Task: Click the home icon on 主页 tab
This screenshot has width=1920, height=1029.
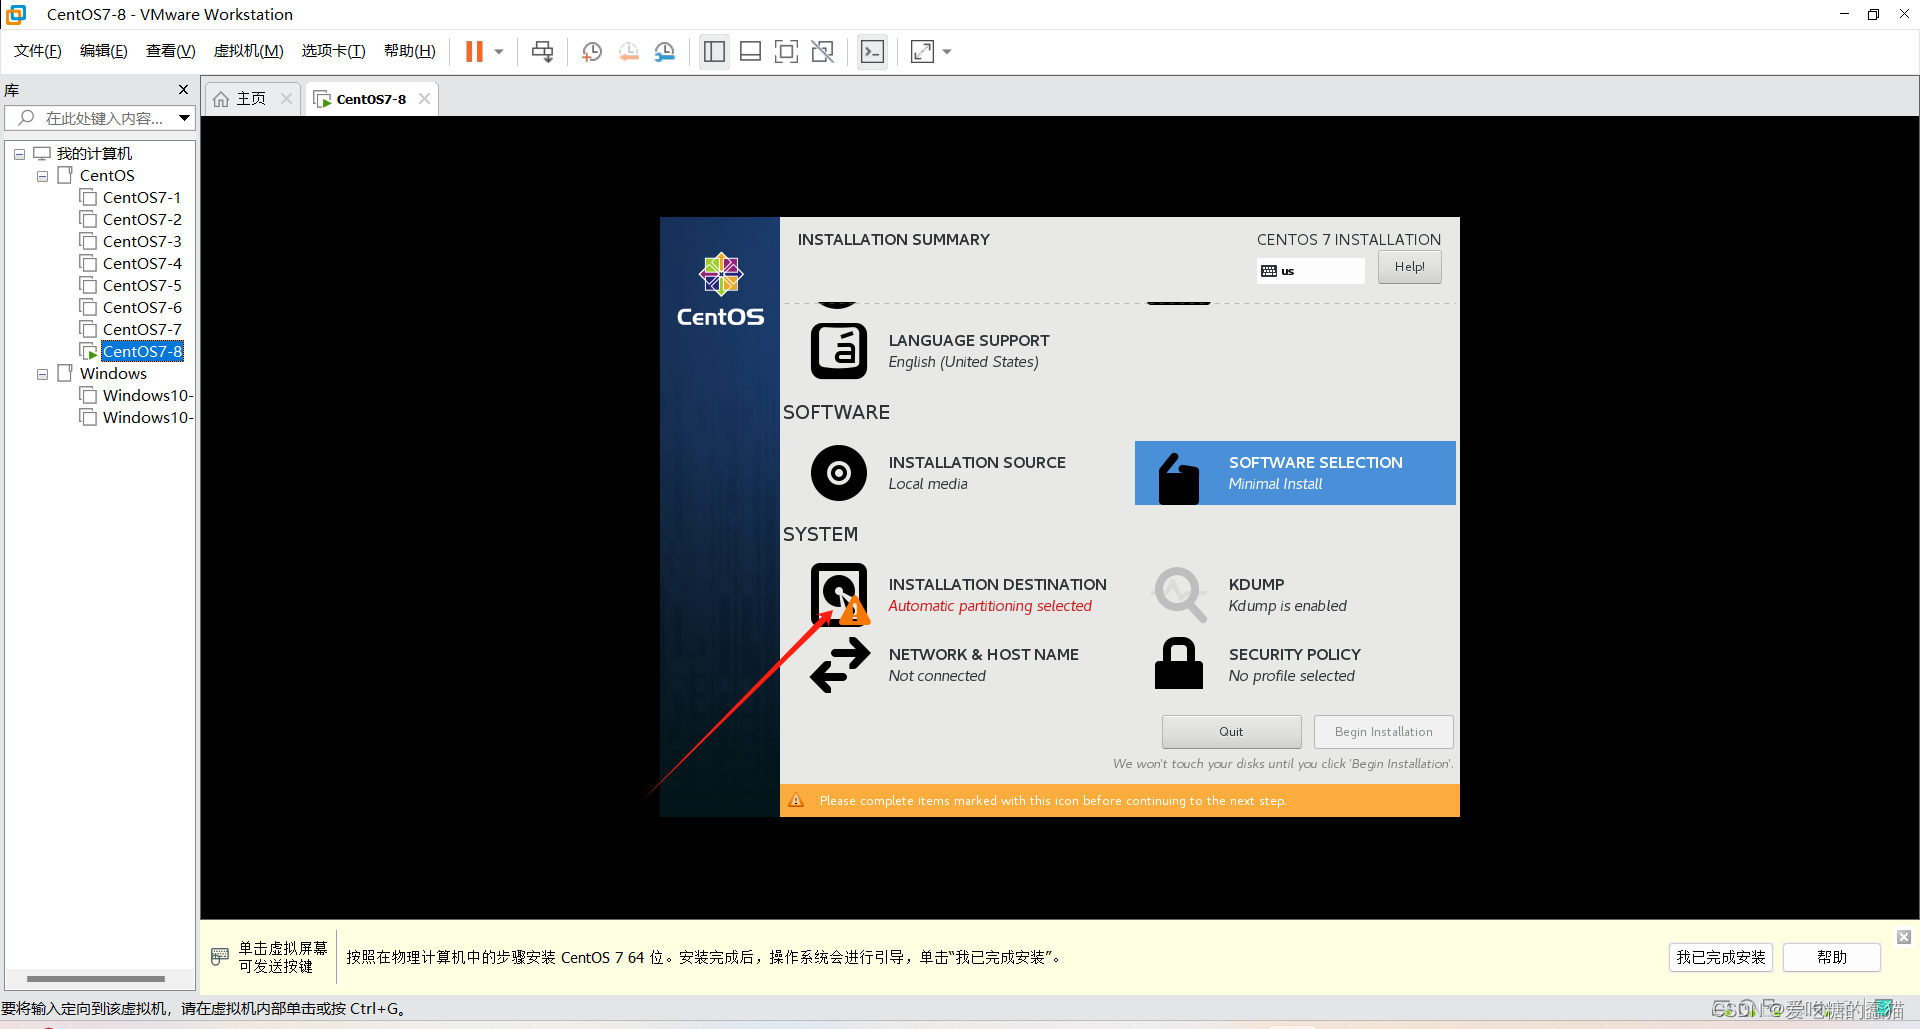Action: click(x=221, y=99)
